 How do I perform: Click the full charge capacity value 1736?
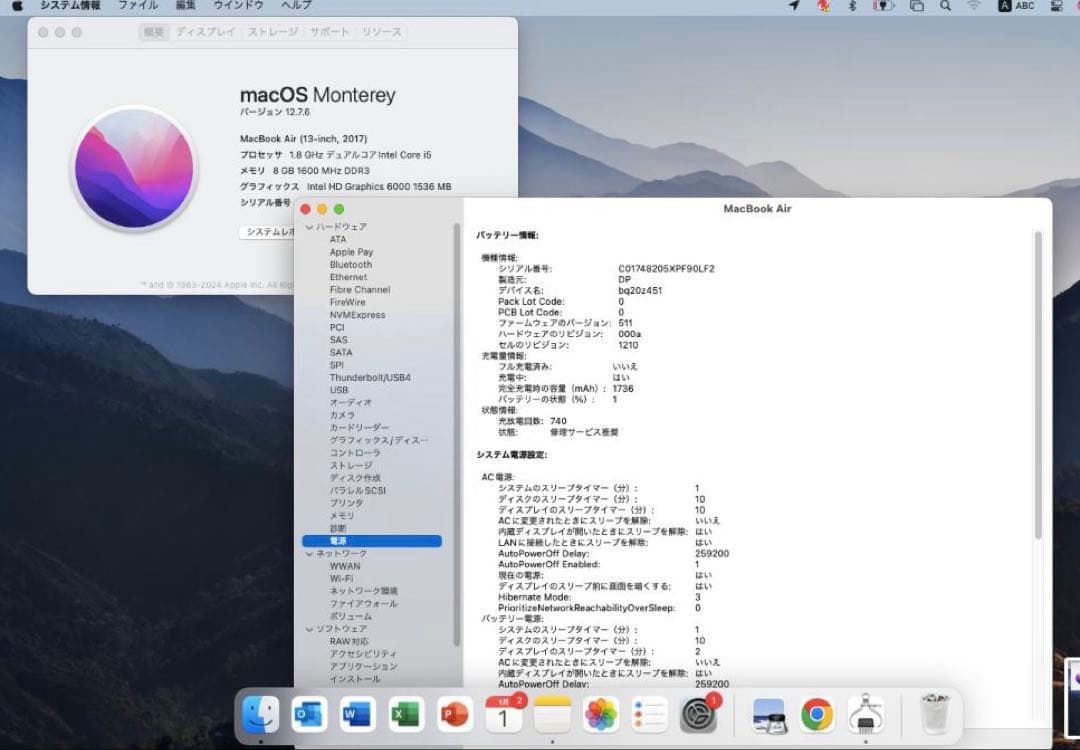point(623,388)
